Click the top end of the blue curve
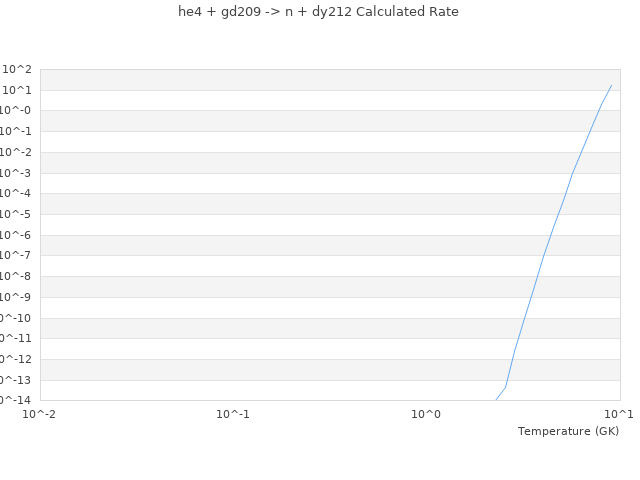640x480 pixels. (611, 86)
